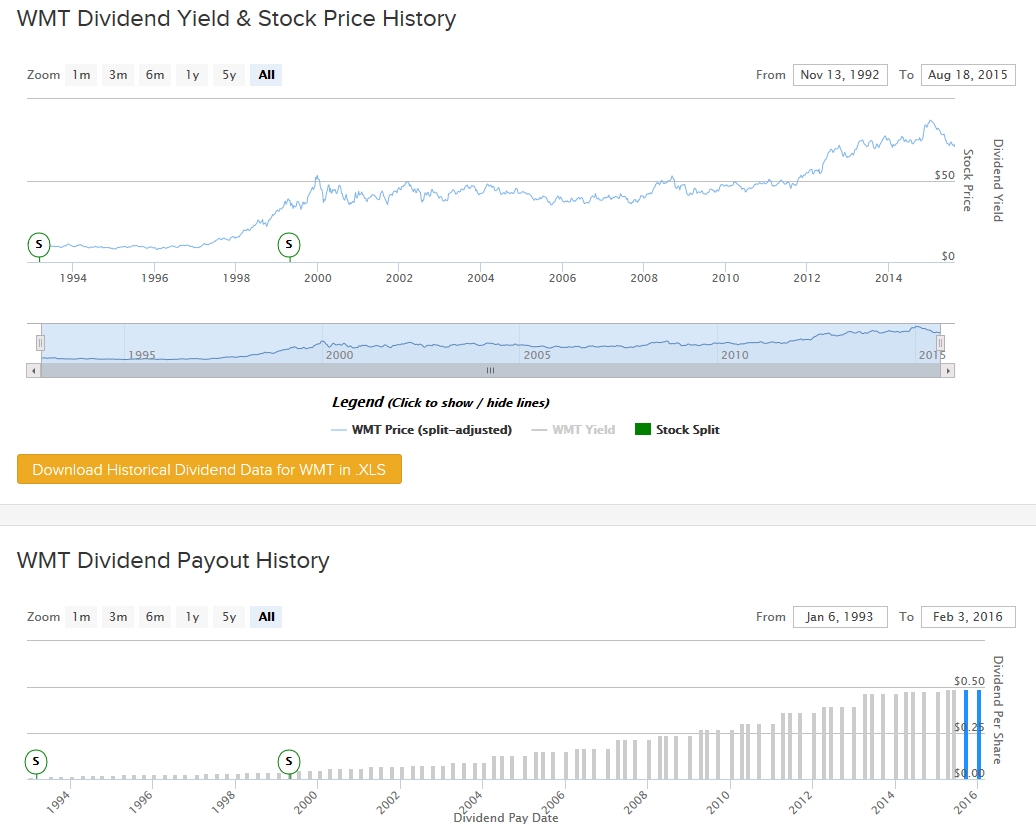Set price chart zoom to 1m
The image size is (1036, 840).
[x=81, y=75]
